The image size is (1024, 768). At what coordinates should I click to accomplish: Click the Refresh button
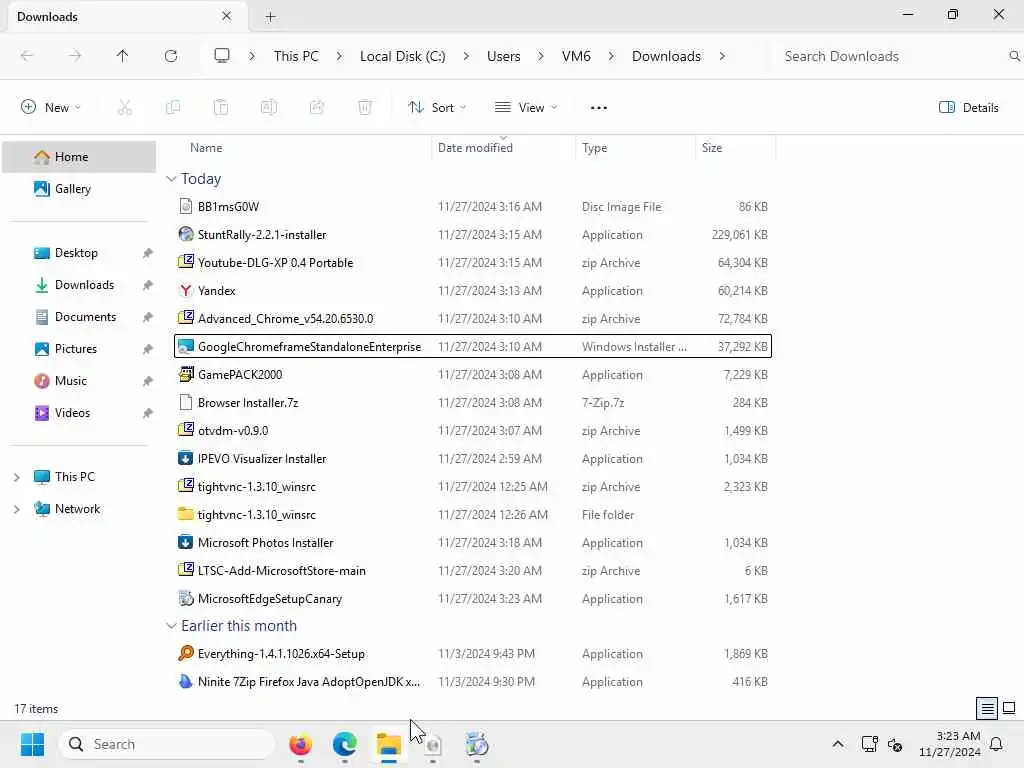pos(171,56)
